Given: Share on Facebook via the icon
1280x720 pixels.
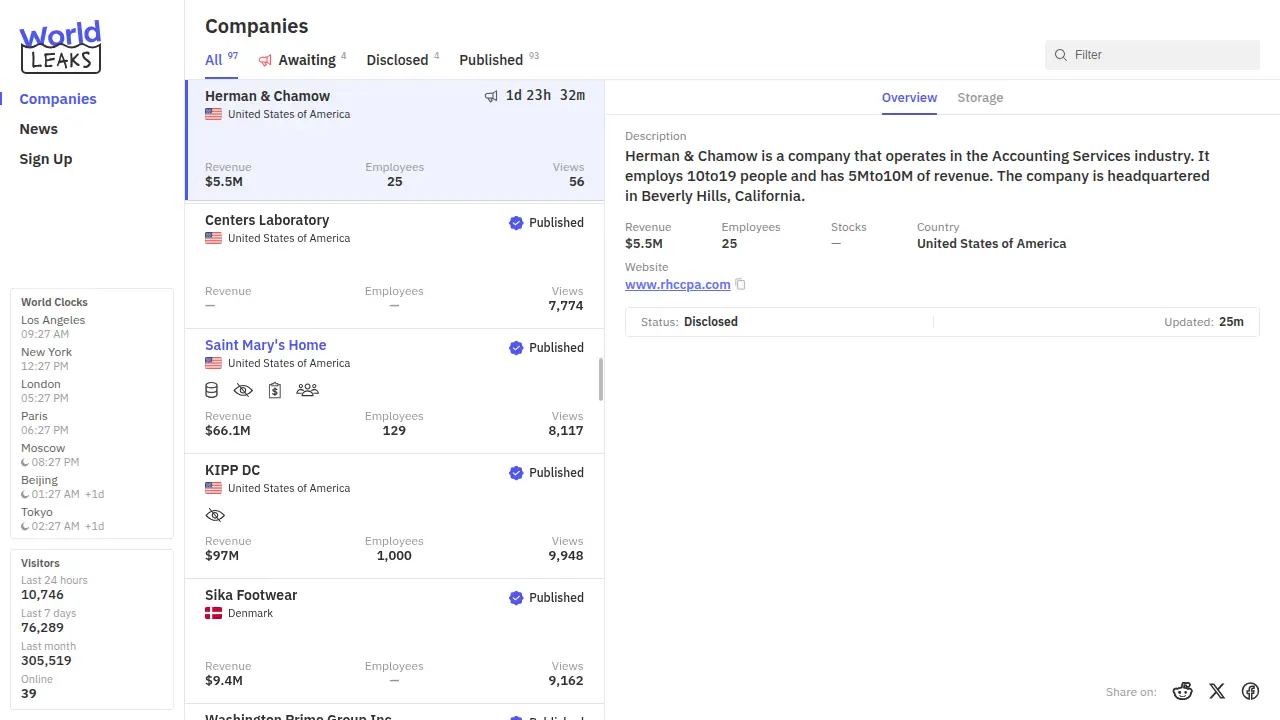Looking at the screenshot, I should click(1250, 691).
